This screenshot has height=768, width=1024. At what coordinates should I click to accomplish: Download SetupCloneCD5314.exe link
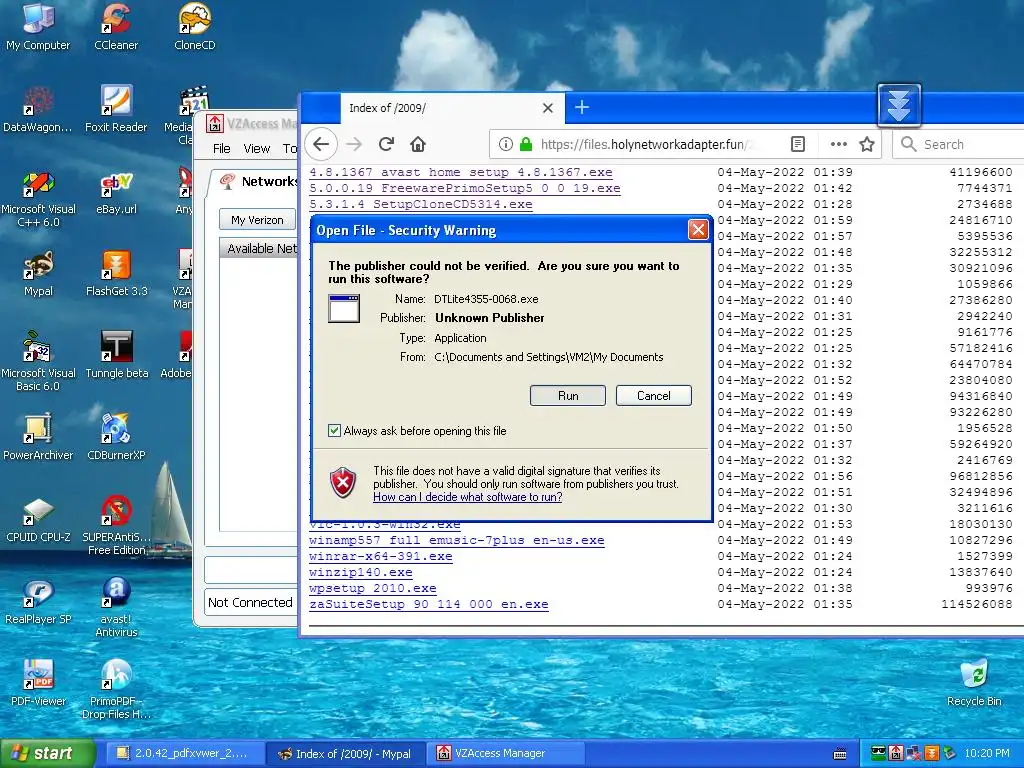pyautogui.click(x=421, y=204)
